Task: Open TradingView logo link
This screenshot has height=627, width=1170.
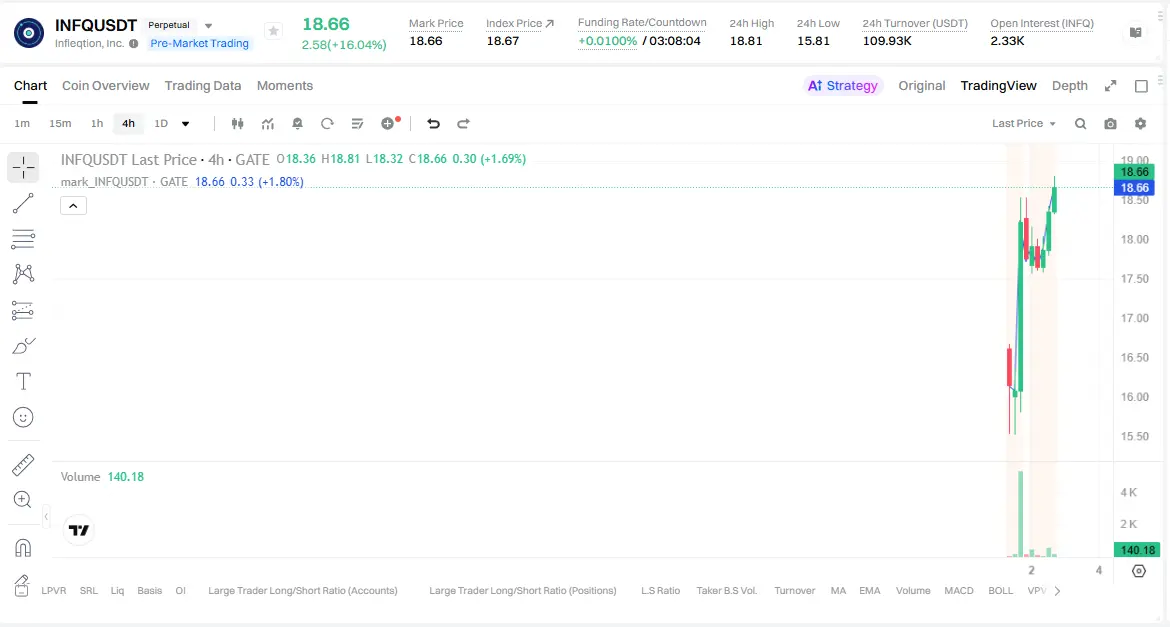Action: coord(78,530)
